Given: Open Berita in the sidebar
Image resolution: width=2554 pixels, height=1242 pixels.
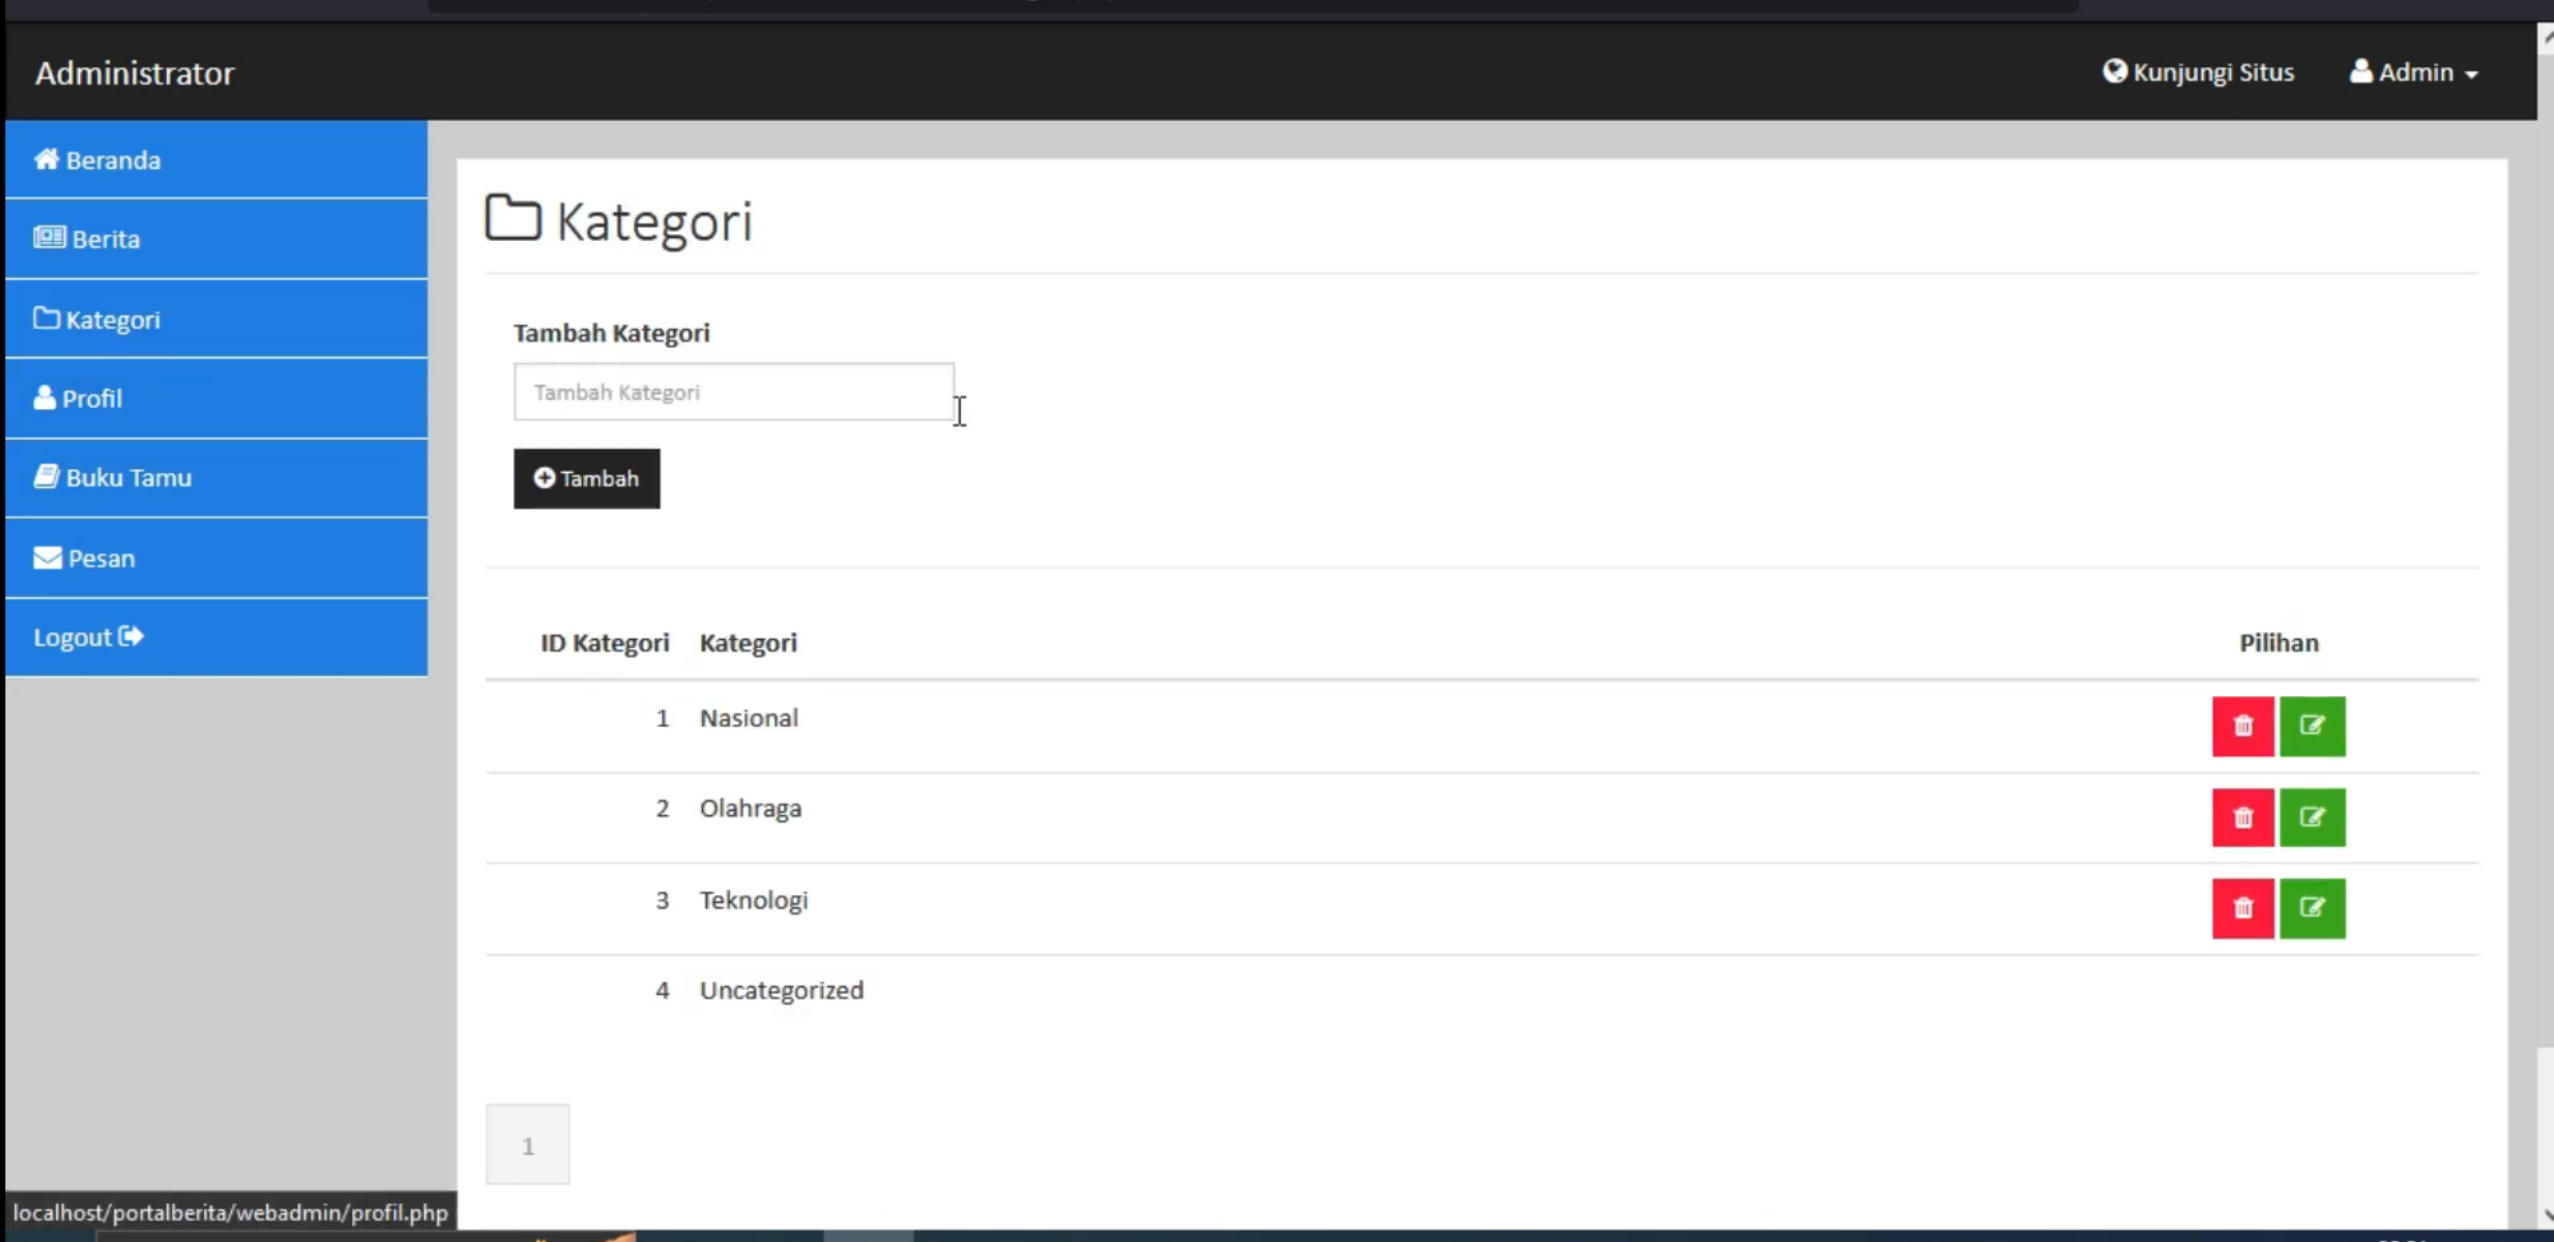Looking at the screenshot, I should tap(216, 239).
